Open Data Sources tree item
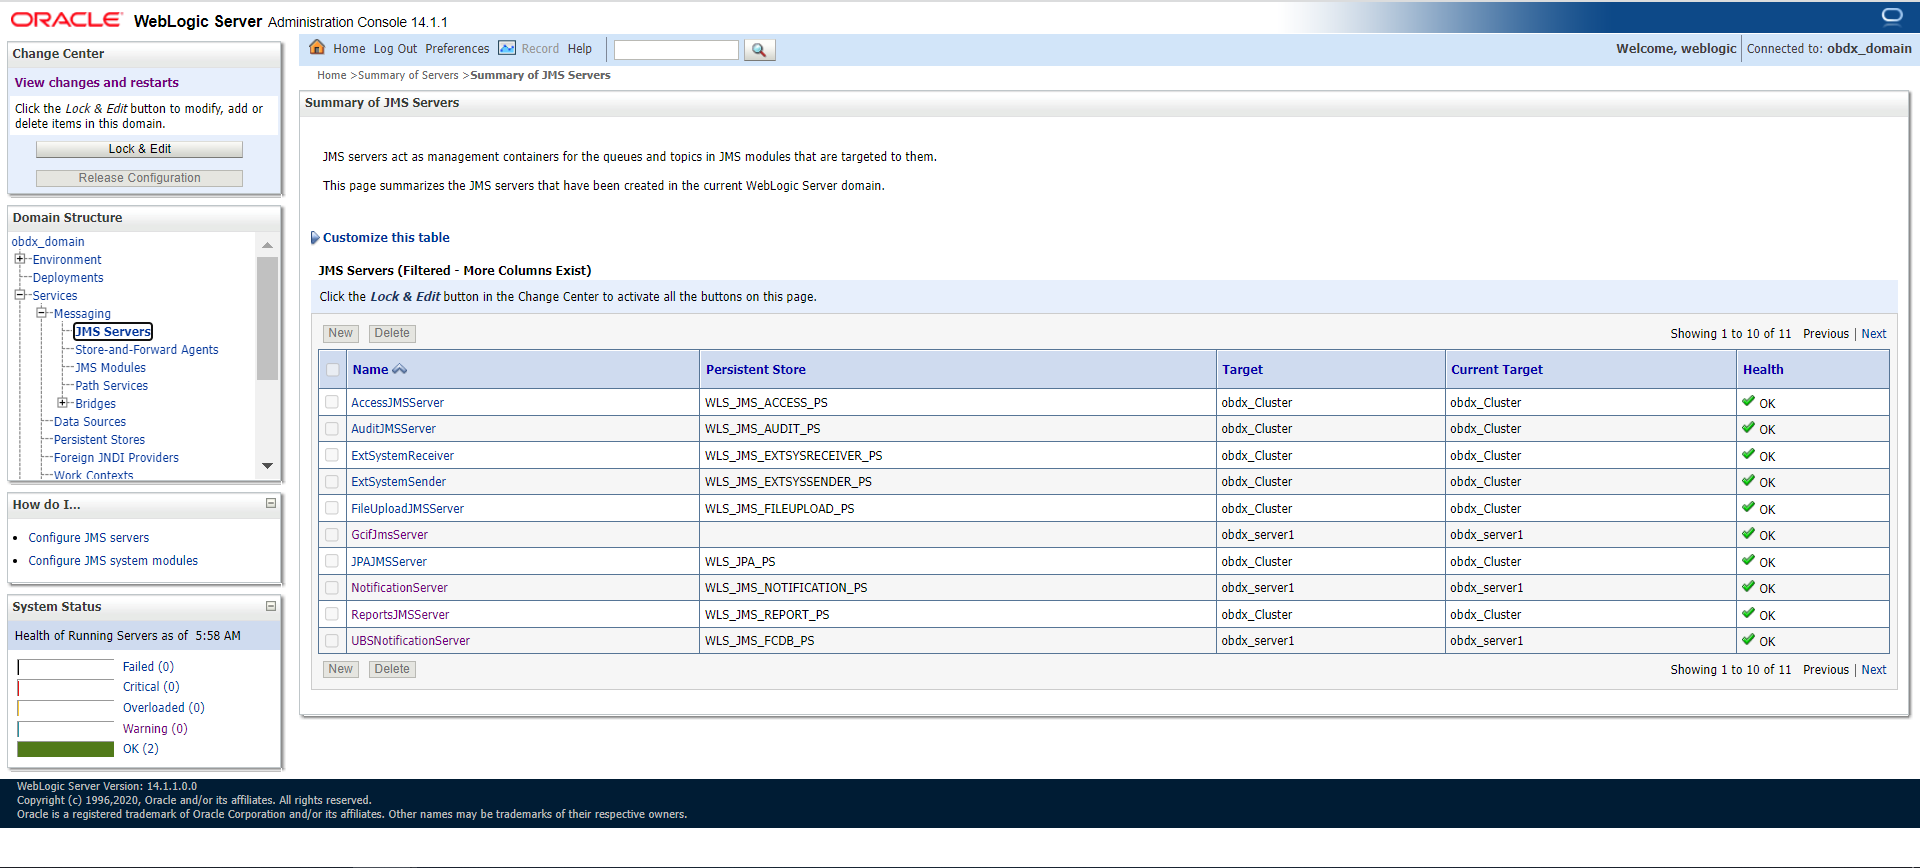1920x868 pixels. pos(90,422)
